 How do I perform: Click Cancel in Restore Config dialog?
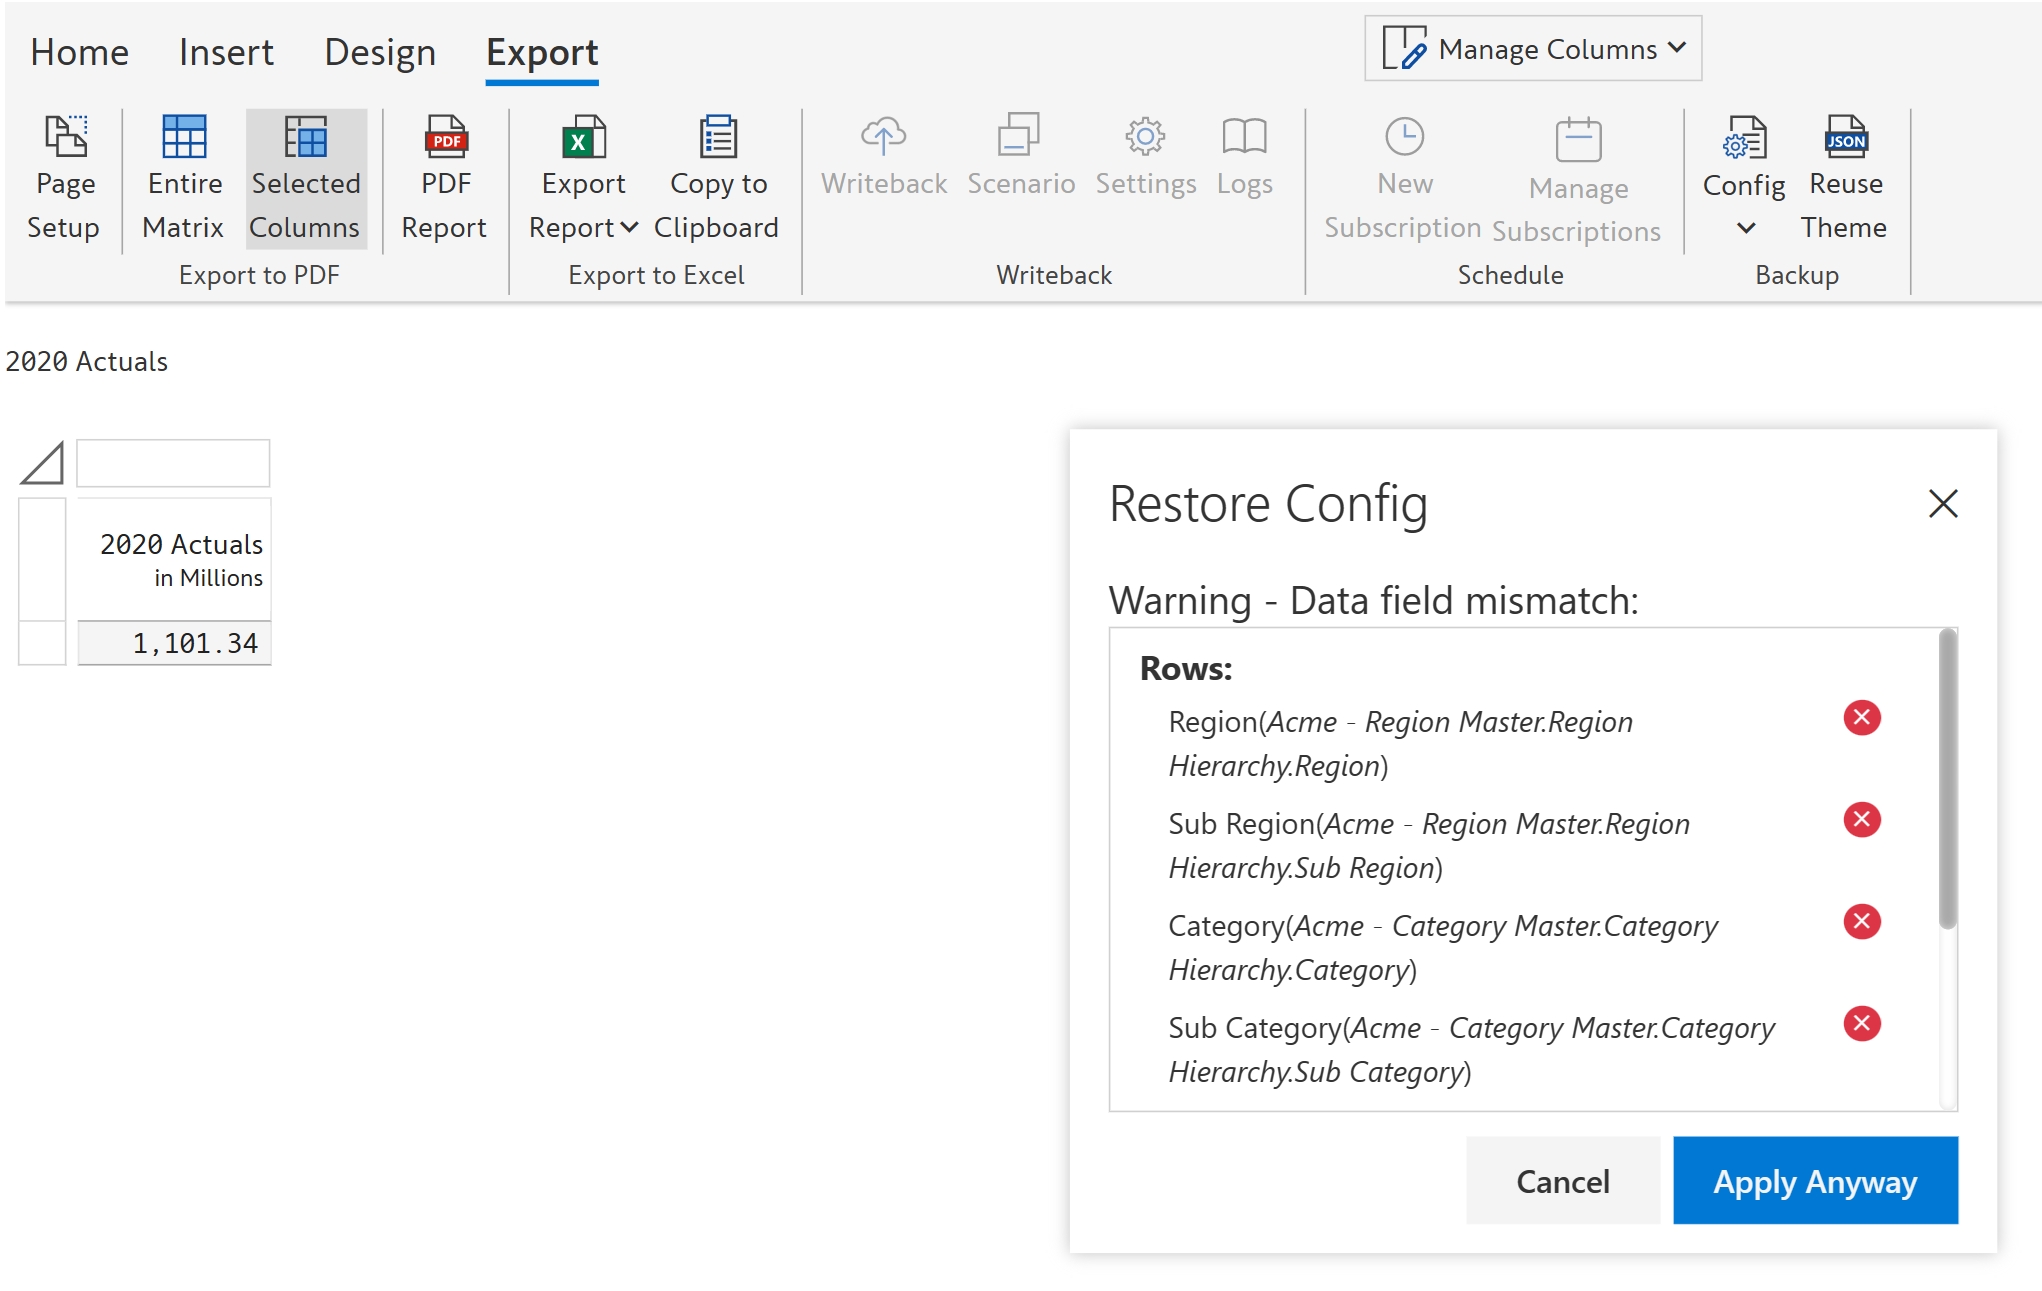[x=1562, y=1181]
